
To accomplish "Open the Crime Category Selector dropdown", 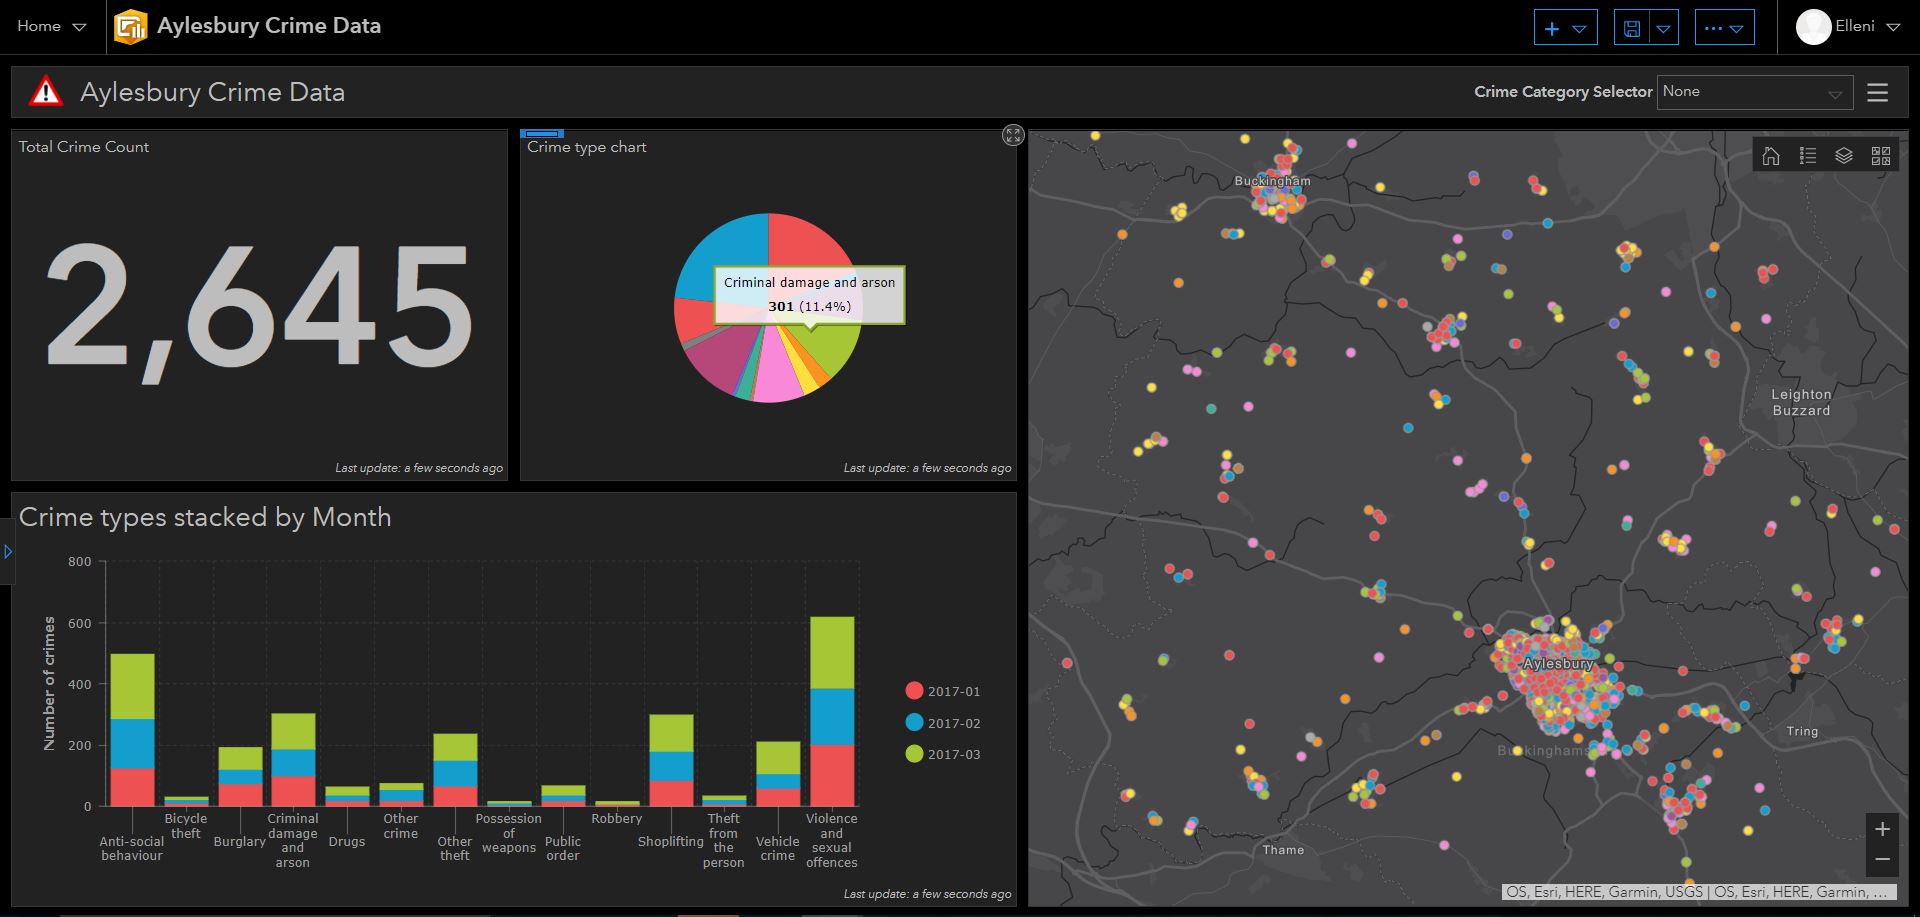I will click(1754, 92).
